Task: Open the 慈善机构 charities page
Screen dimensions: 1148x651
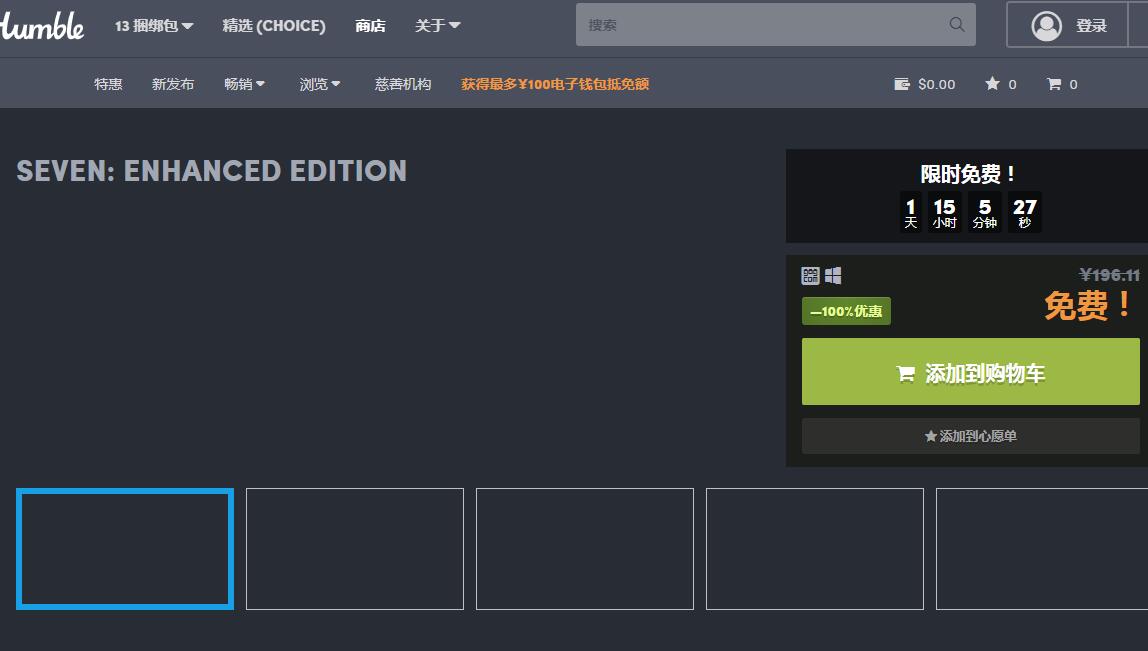Action: coord(403,84)
